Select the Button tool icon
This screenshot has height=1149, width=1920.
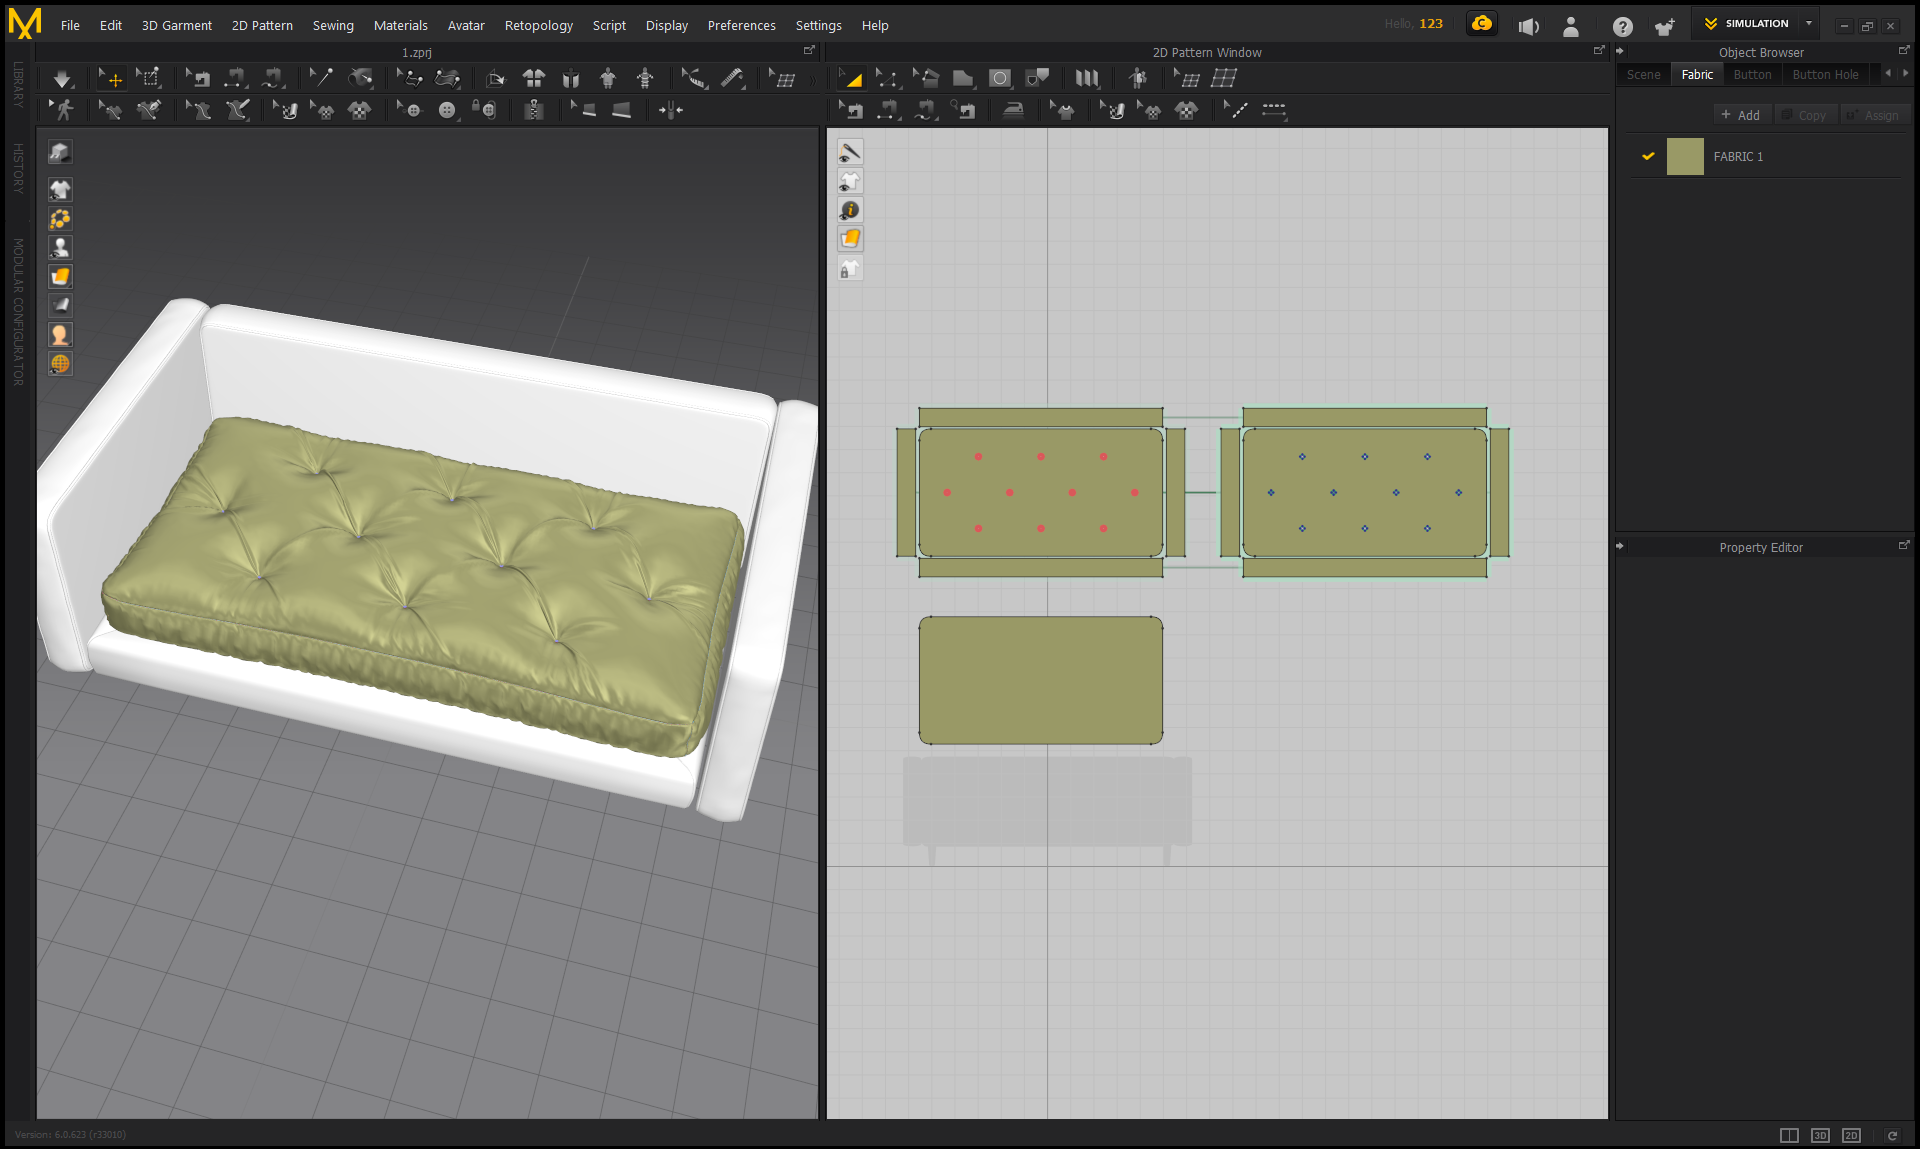pos(447,110)
